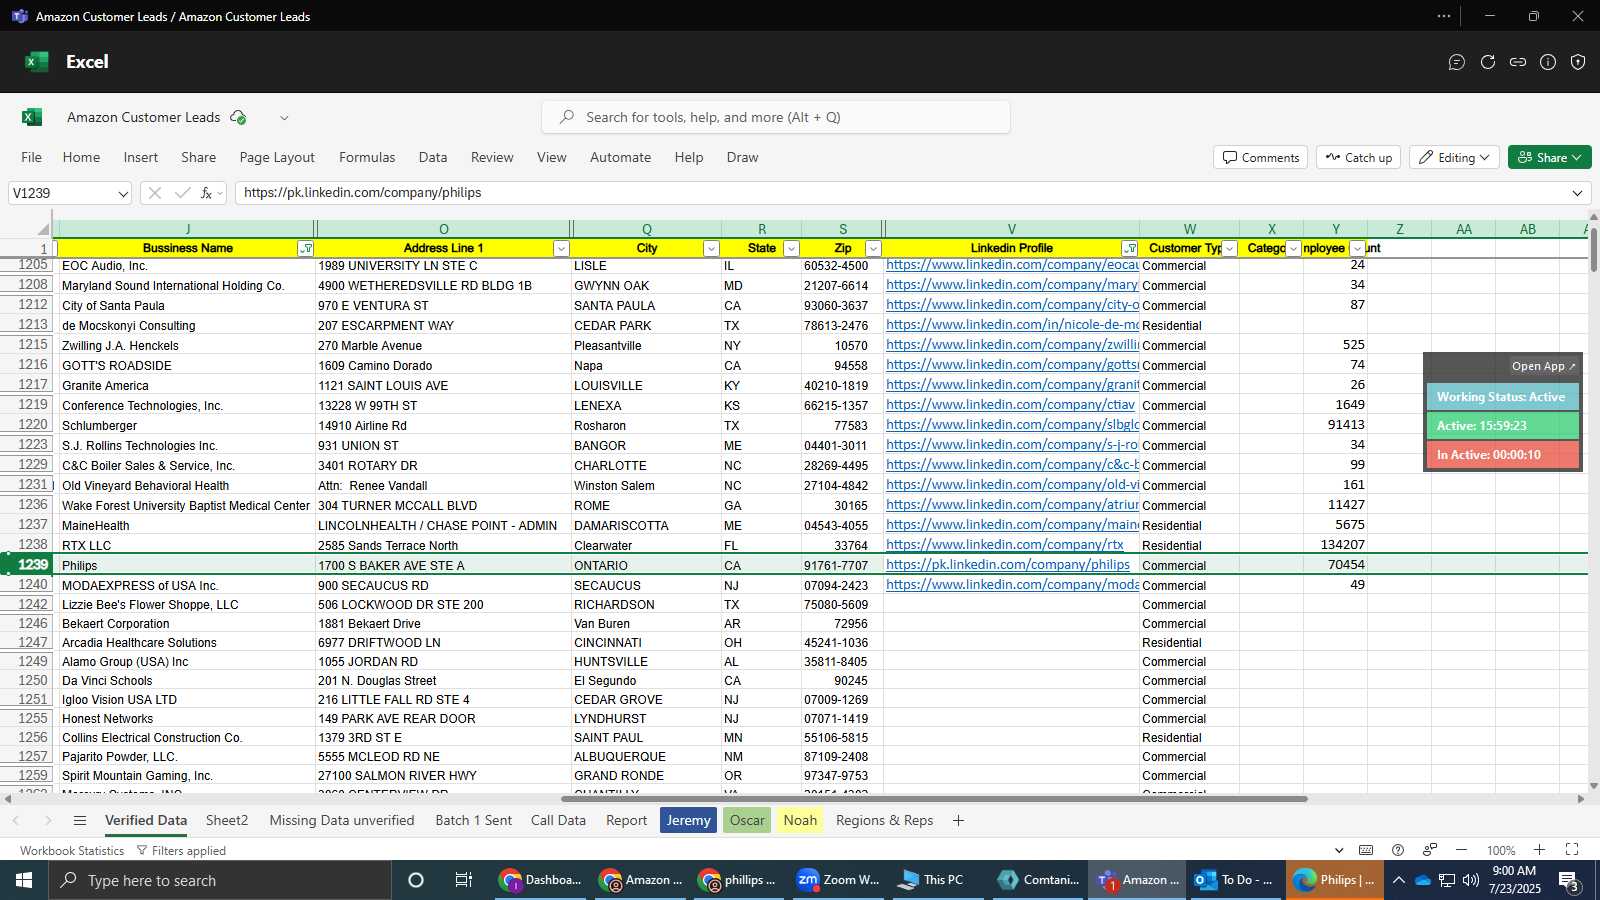Open Zoom Workplace from taskbar

click(x=838, y=880)
